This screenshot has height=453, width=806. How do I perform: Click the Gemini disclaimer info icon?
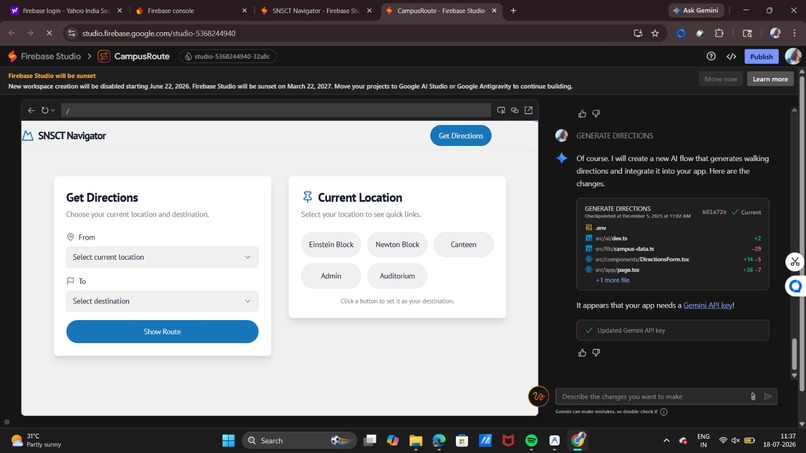tap(664, 411)
